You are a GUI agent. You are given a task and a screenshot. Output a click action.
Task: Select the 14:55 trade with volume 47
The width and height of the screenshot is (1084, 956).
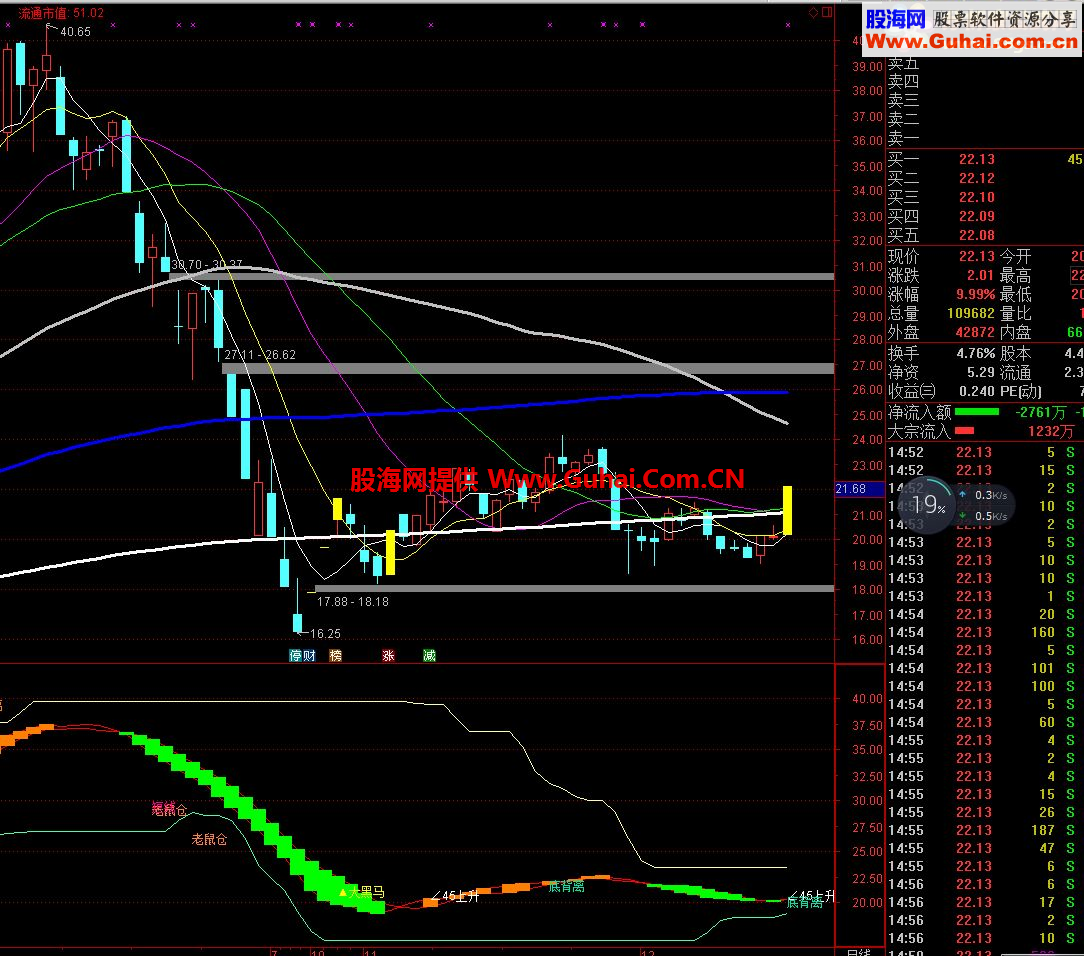(x=985, y=848)
